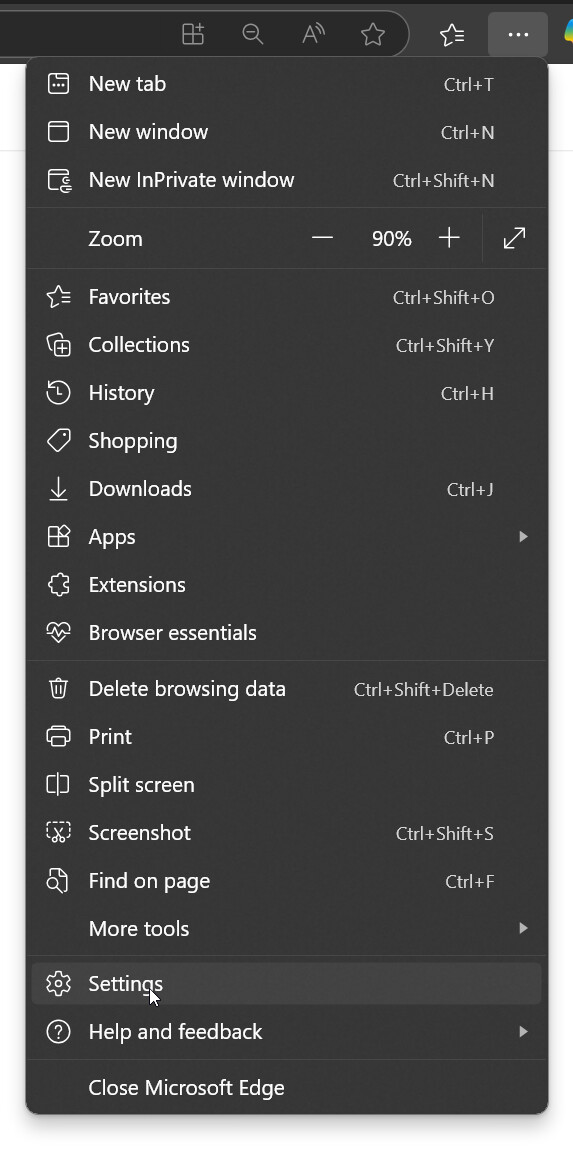Image resolution: width=573 pixels, height=1153 pixels.
Task: Click the apps grid icon in address bar
Action: pyautogui.click(x=193, y=34)
